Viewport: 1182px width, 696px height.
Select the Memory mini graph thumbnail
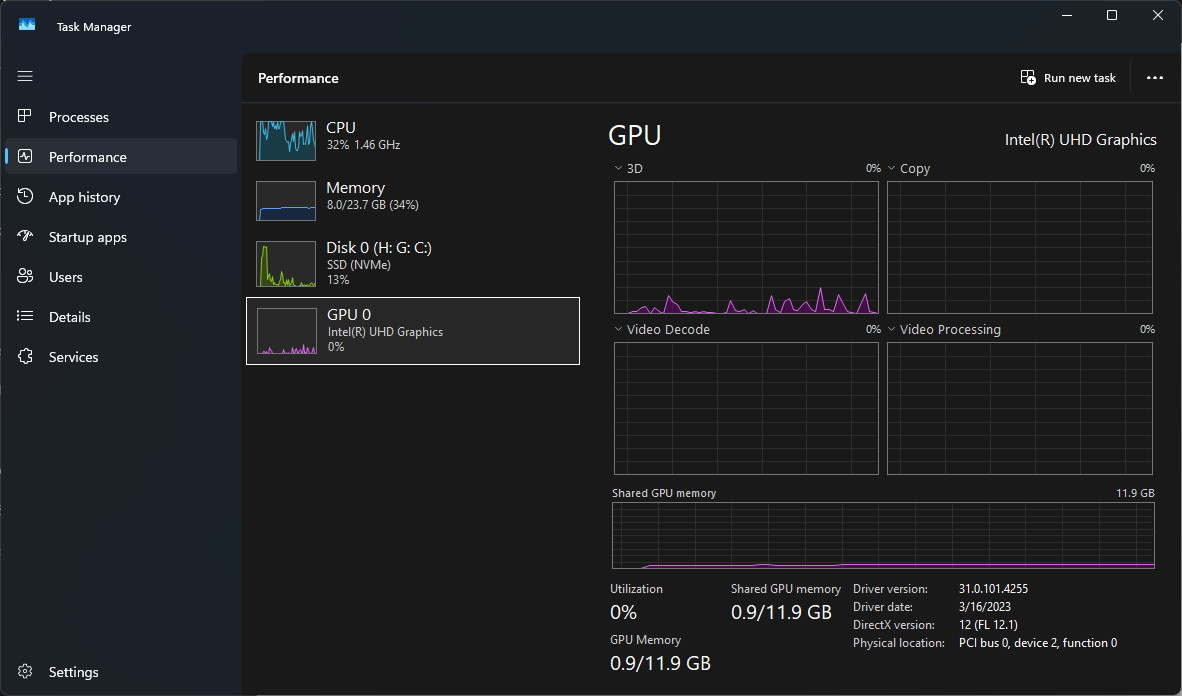click(286, 201)
